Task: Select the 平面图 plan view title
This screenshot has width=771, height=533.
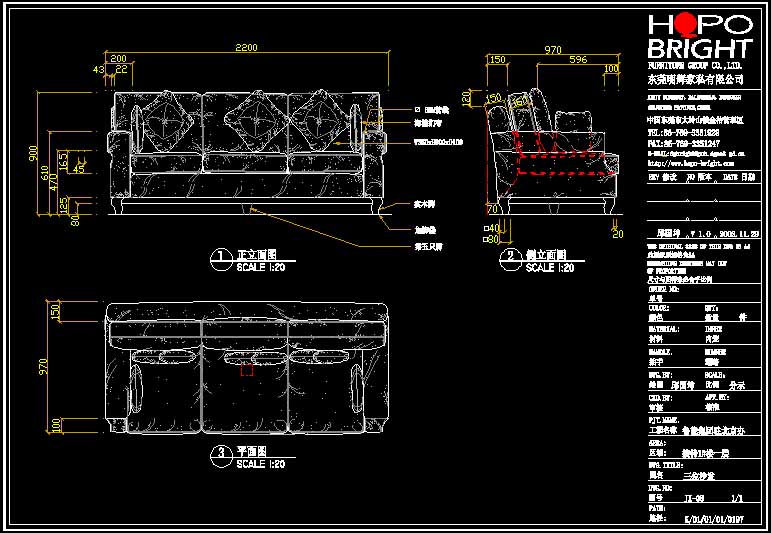Action: (252, 451)
